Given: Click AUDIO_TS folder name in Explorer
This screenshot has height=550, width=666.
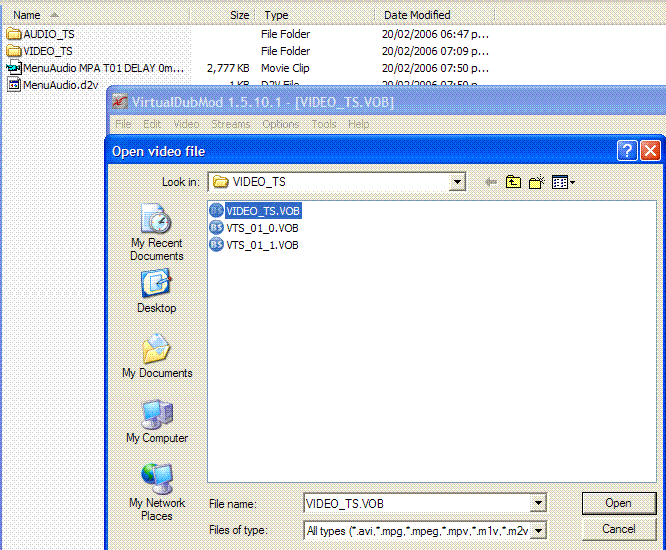Looking at the screenshot, I should pos(49,34).
